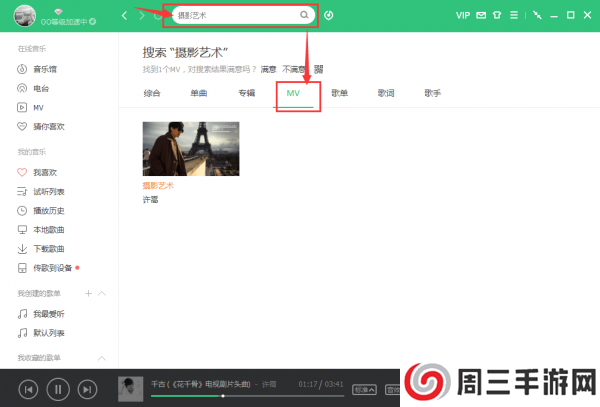Collapse the 我收藏的歌单 section

pyautogui.click(x=102, y=357)
